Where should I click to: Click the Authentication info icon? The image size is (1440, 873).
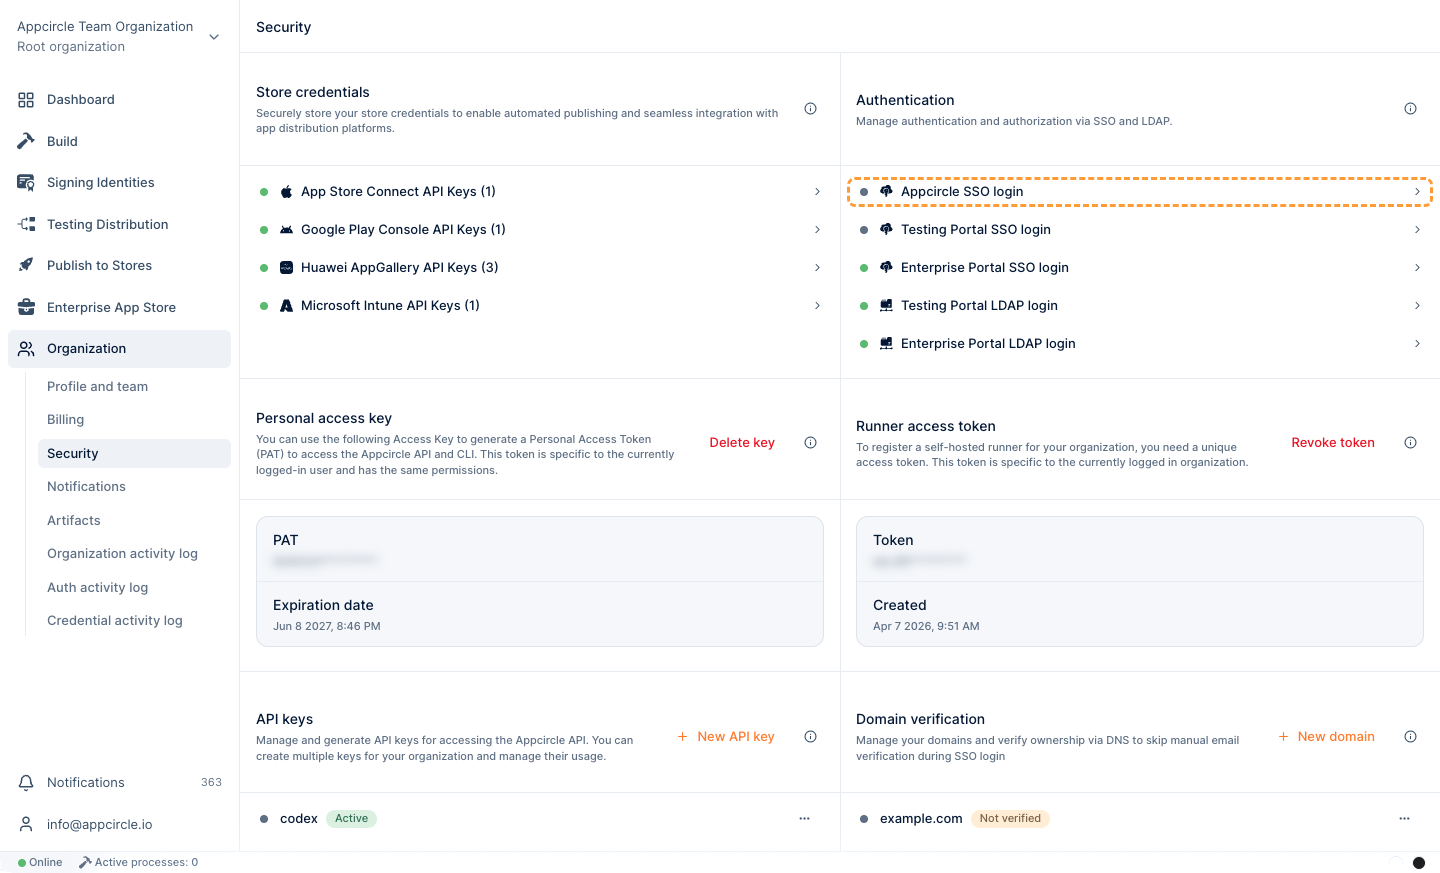coord(1410,109)
